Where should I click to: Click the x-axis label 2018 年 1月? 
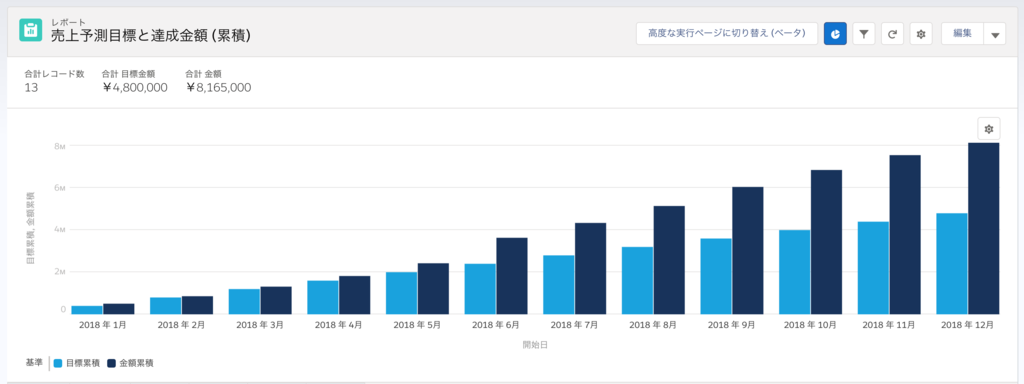(x=103, y=325)
